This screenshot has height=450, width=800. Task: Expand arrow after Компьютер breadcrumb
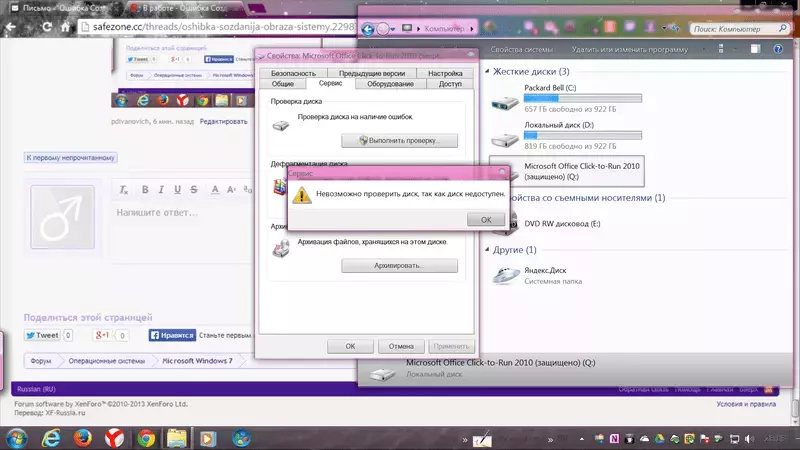coord(472,29)
